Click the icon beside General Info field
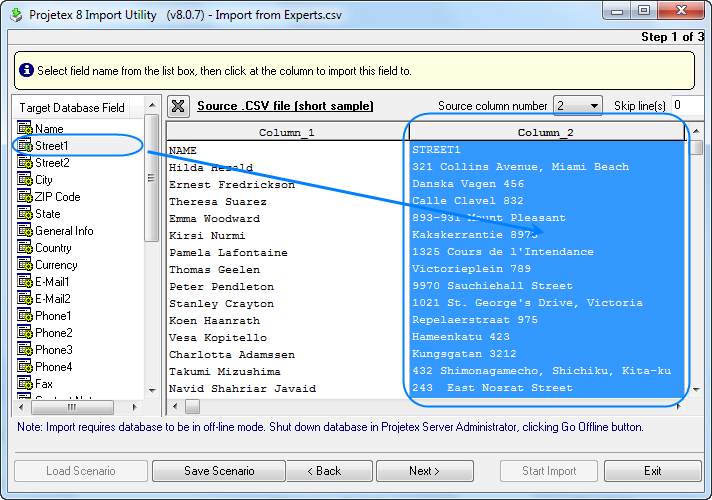Image resolution: width=712 pixels, height=500 pixels. 25,230
